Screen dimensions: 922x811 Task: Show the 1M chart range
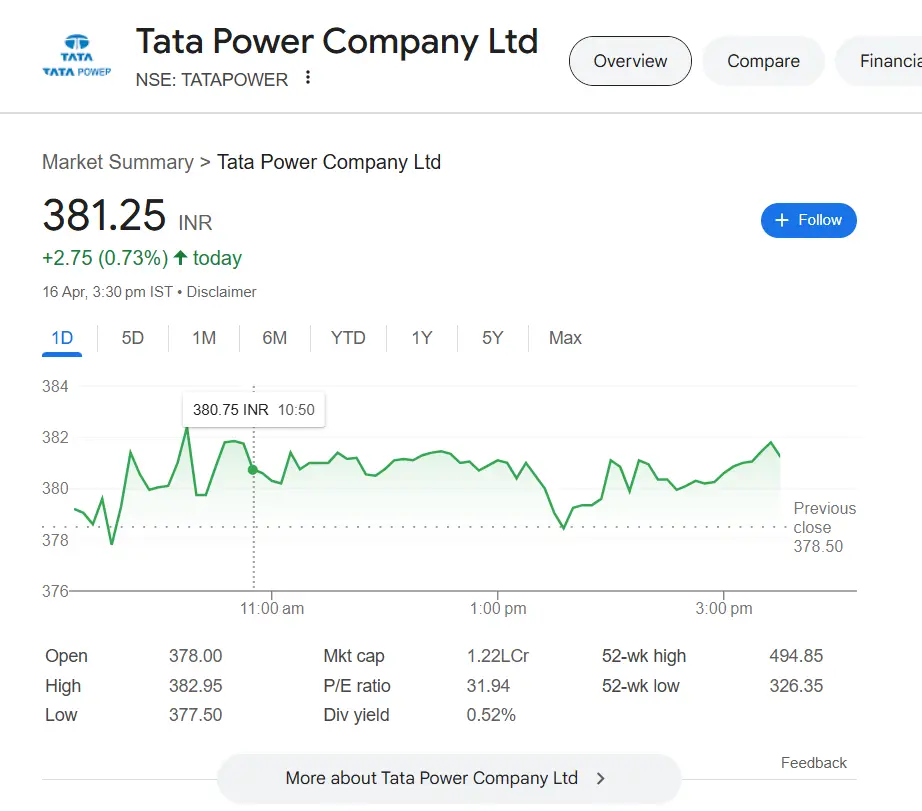click(204, 338)
